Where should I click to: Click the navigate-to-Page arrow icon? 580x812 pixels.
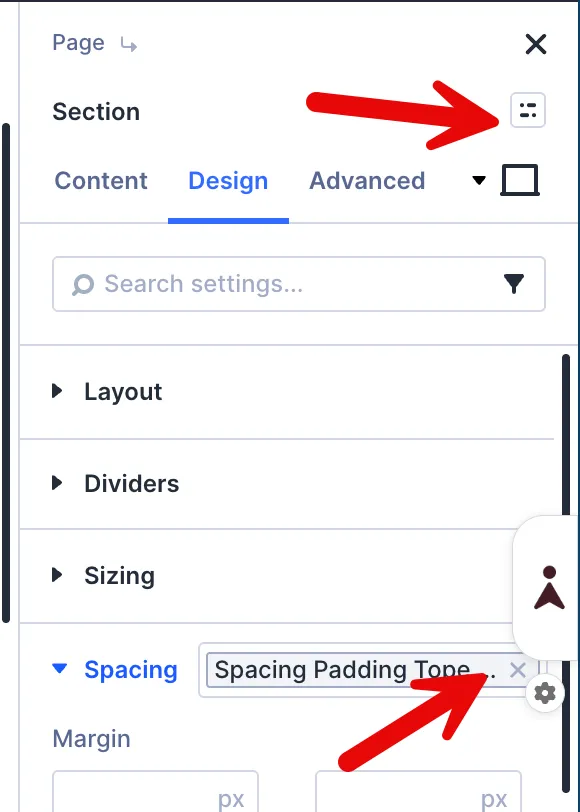pos(128,46)
